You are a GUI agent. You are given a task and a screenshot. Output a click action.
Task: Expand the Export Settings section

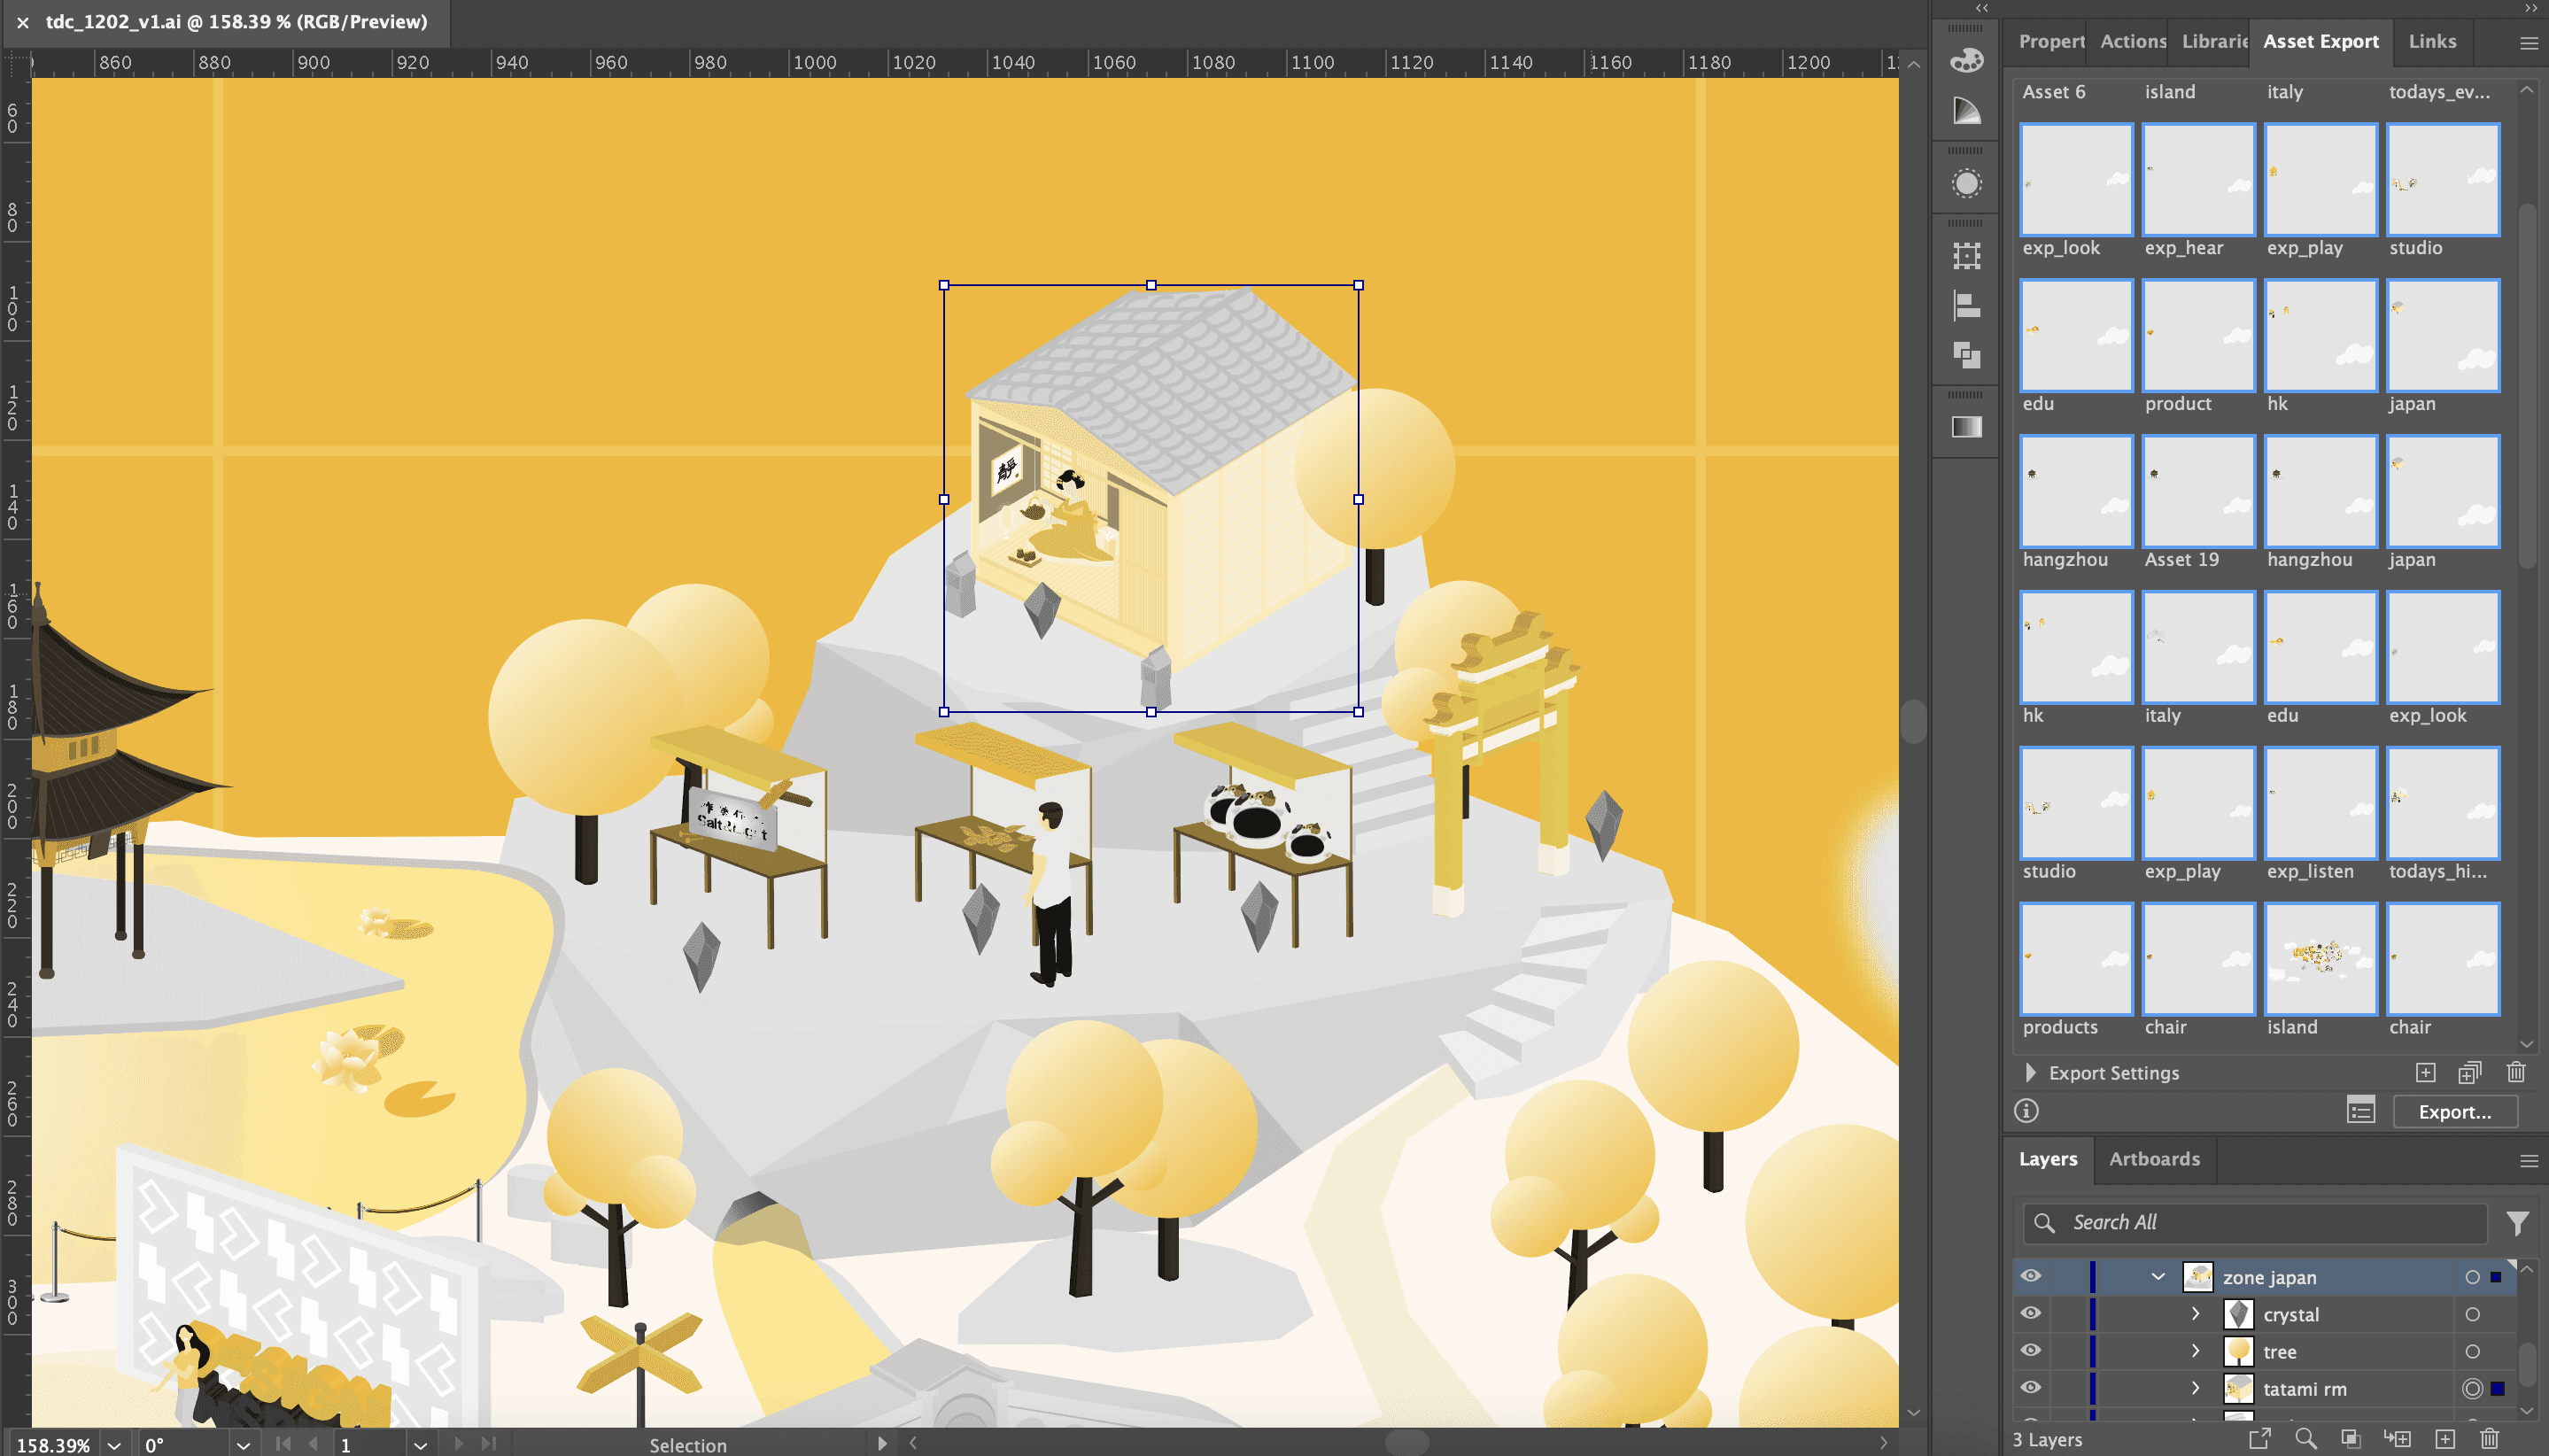click(2030, 1073)
